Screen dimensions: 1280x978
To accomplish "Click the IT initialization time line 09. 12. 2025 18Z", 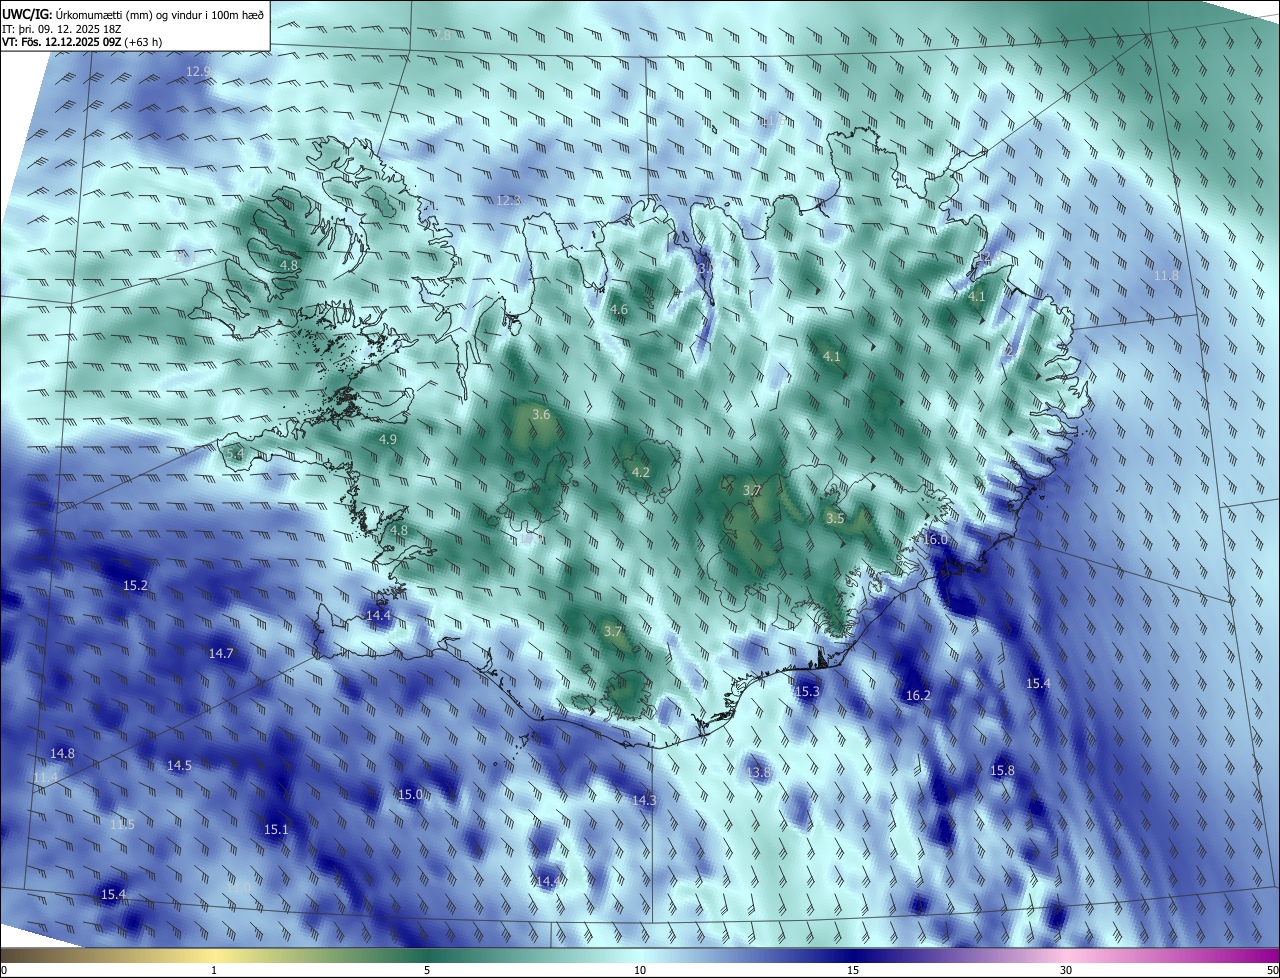I will point(61,28).
